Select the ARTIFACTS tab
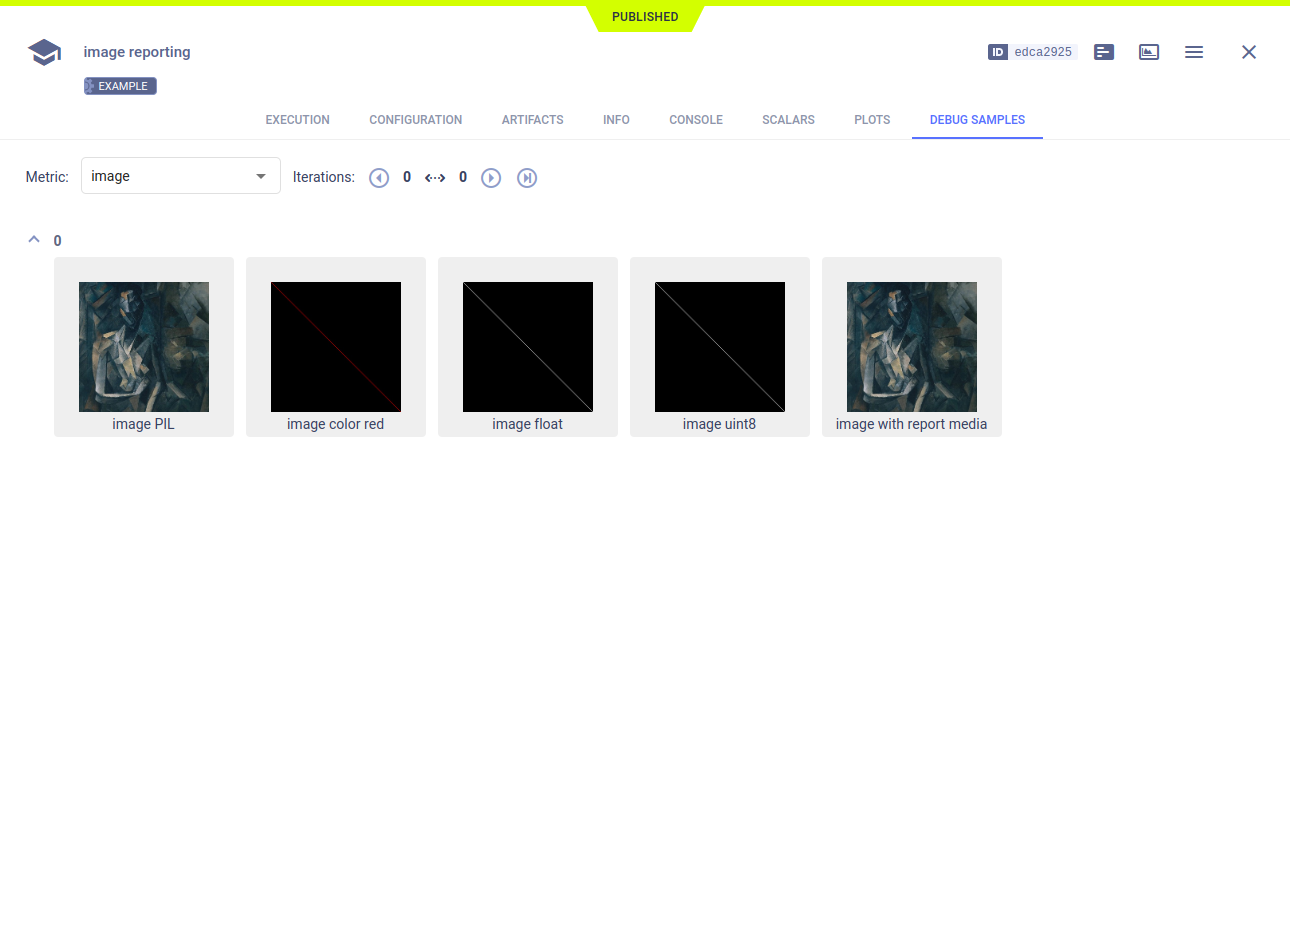Viewport: 1290px width, 950px height. pos(532,119)
